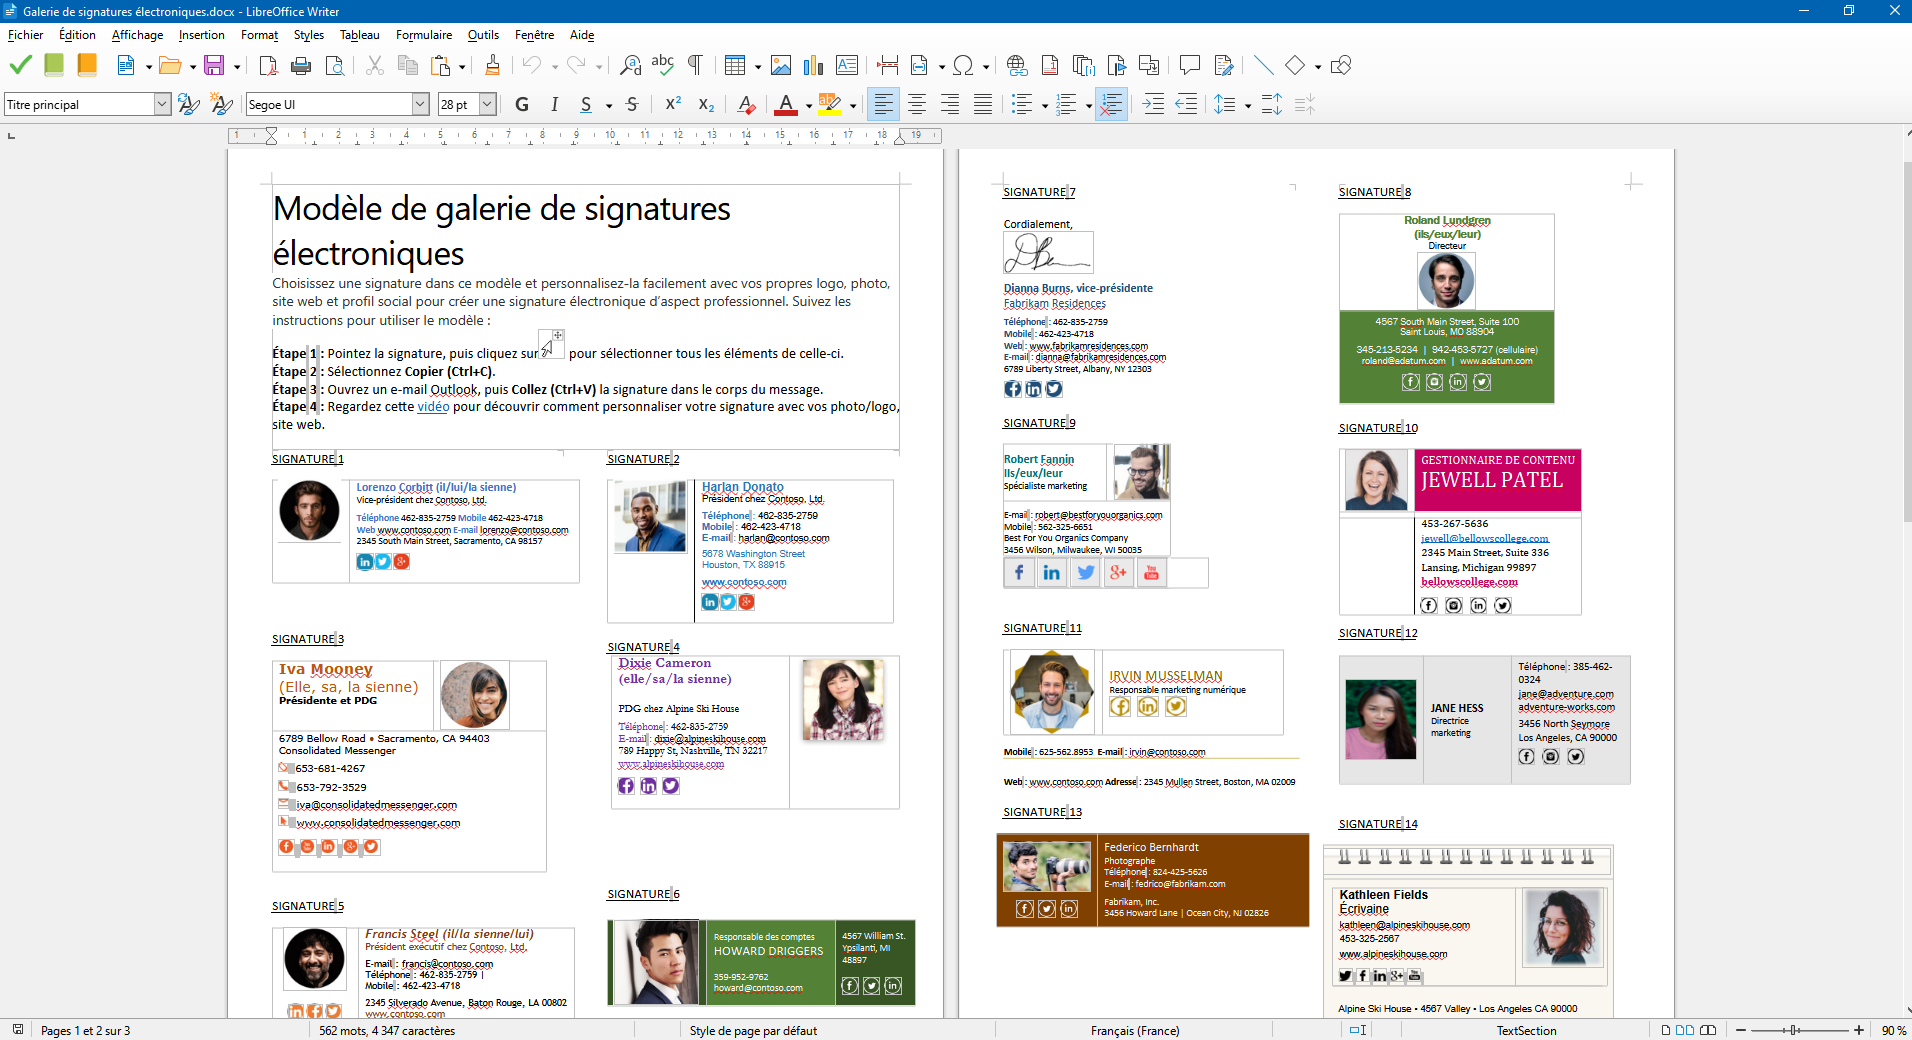Toggle Bold formatting G button
Screen dimensions: 1912x1040
[x=522, y=104]
